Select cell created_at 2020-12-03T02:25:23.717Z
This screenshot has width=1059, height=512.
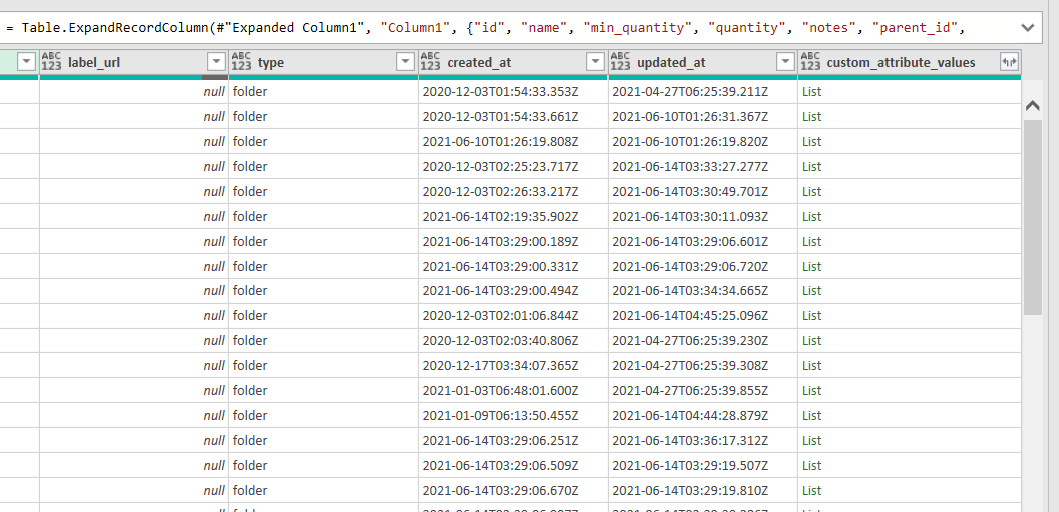click(513, 166)
